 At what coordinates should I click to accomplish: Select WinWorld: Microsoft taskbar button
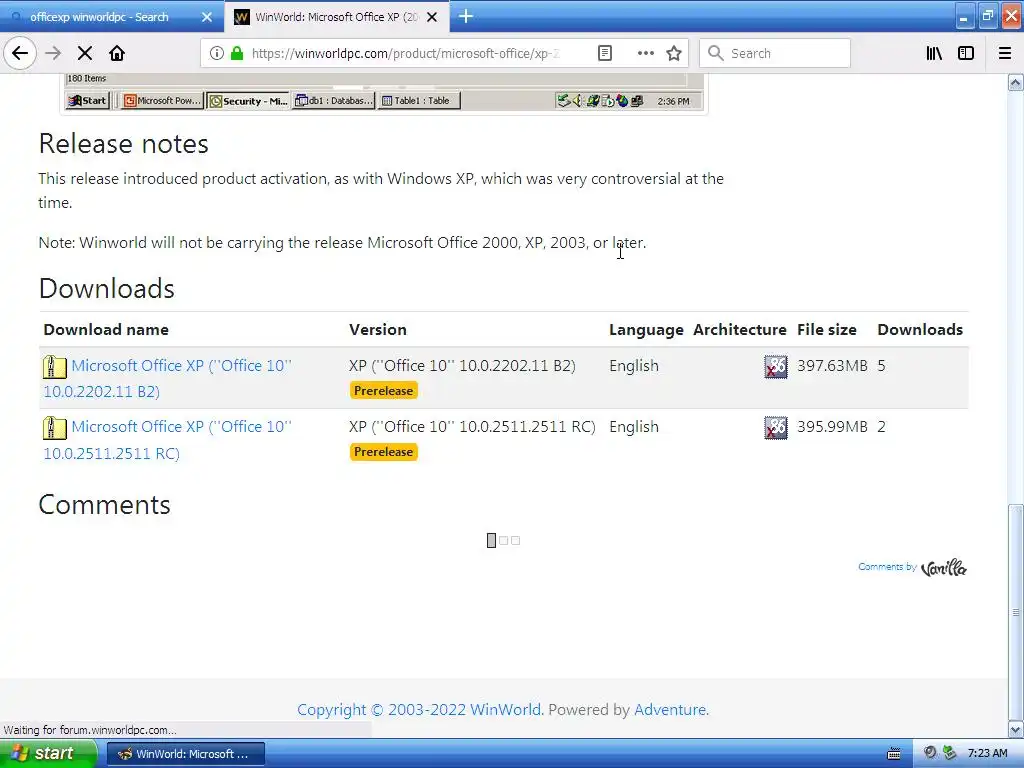pos(185,754)
